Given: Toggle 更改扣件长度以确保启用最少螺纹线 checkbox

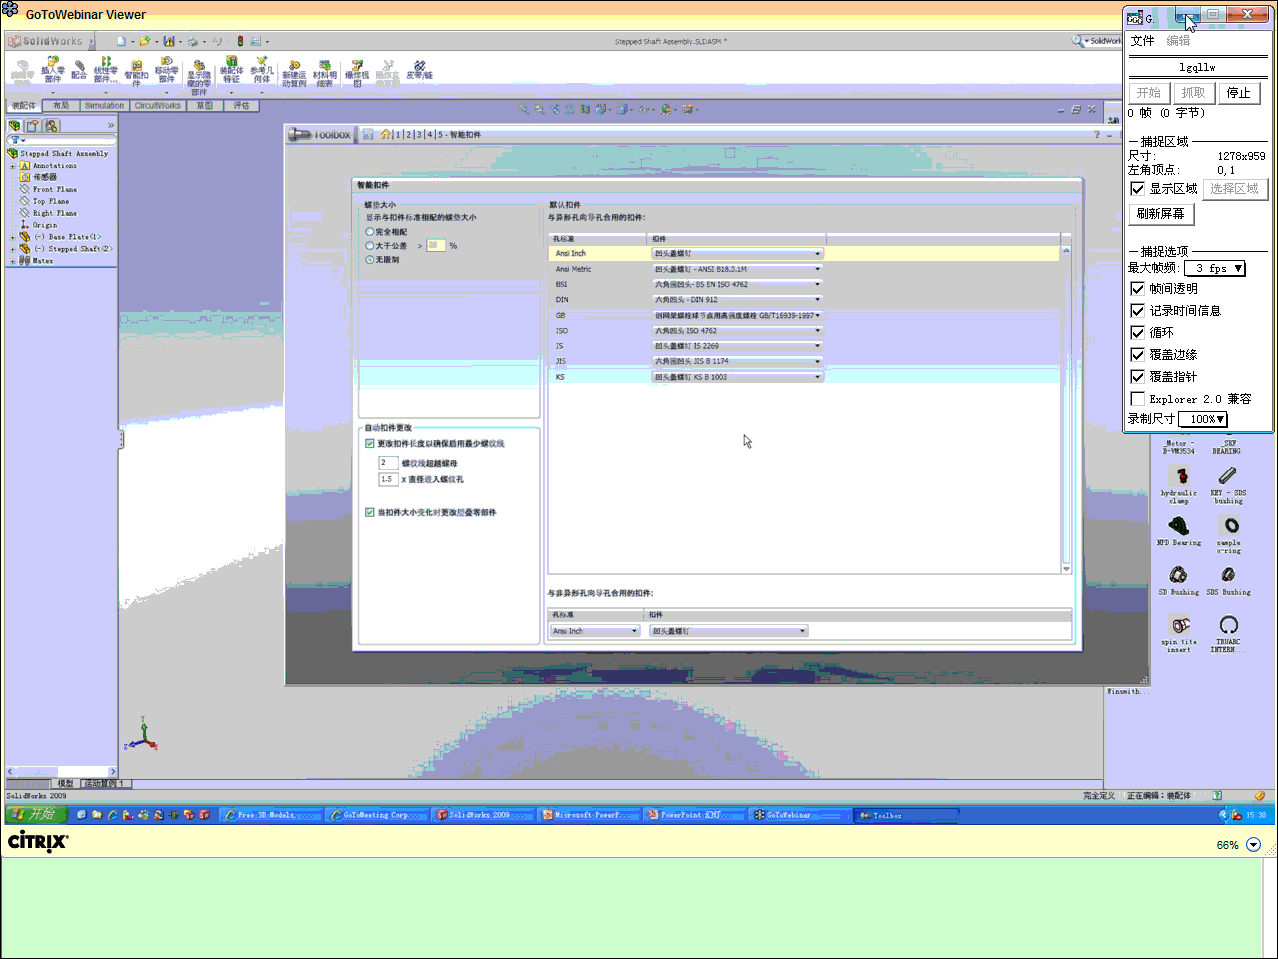Looking at the screenshot, I should [x=370, y=443].
